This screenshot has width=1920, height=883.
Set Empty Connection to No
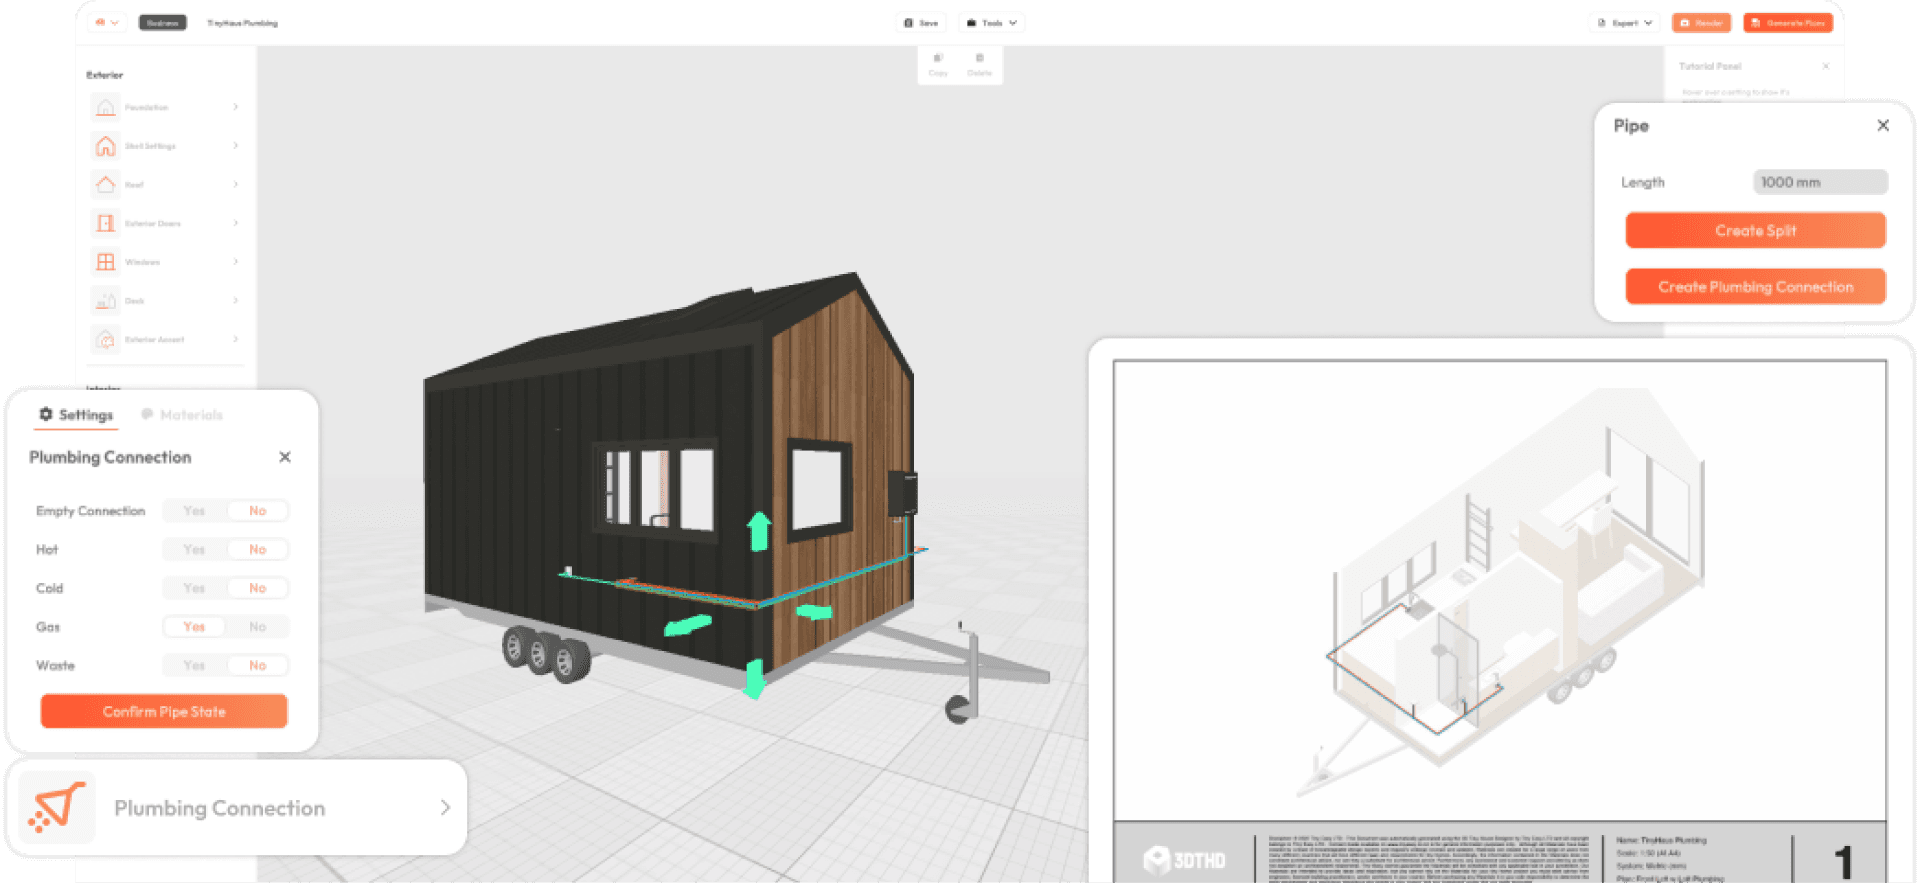tap(257, 511)
